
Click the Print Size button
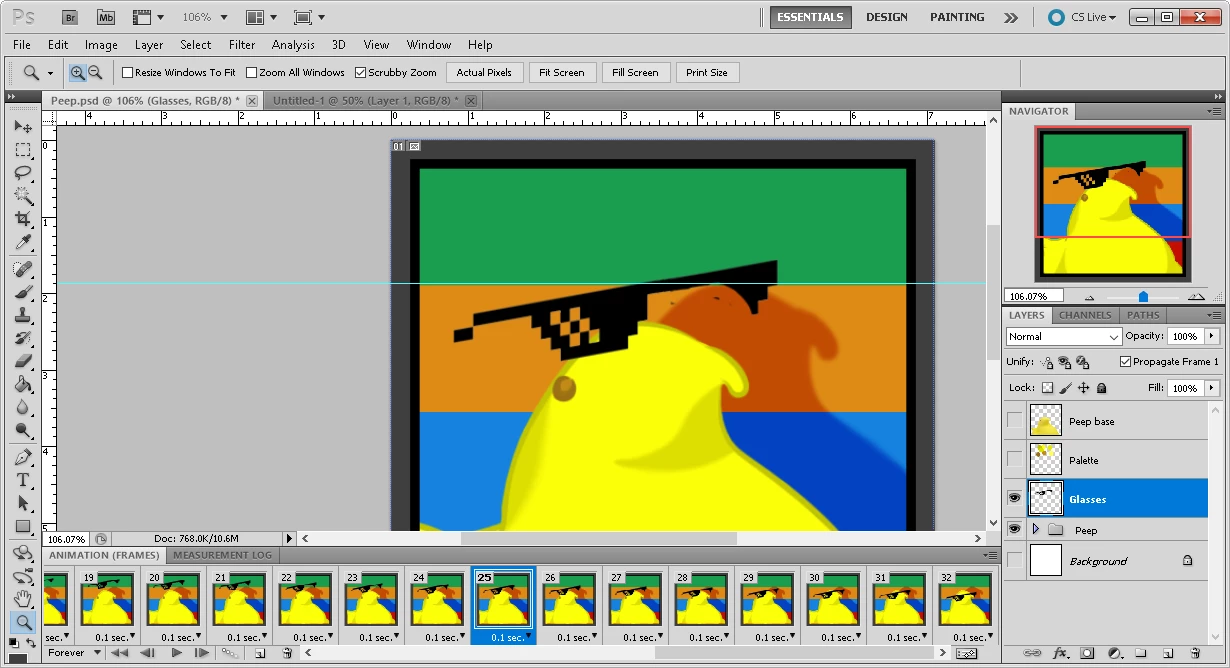pyautogui.click(x=707, y=73)
